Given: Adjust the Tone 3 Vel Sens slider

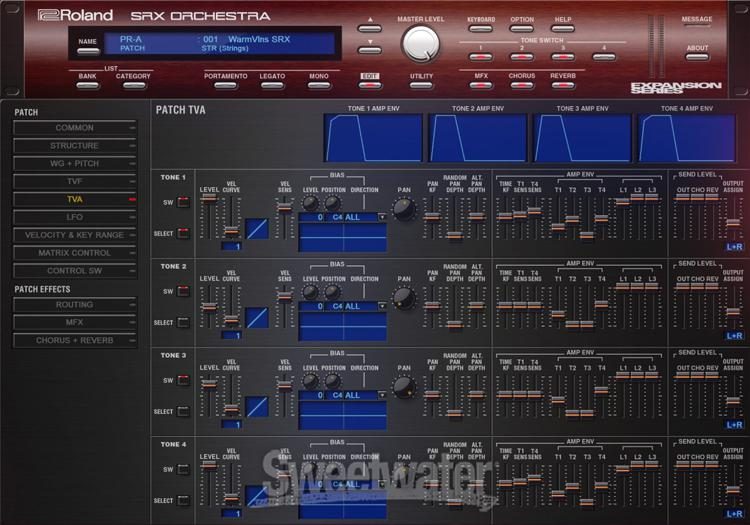Looking at the screenshot, I should point(284,385).
